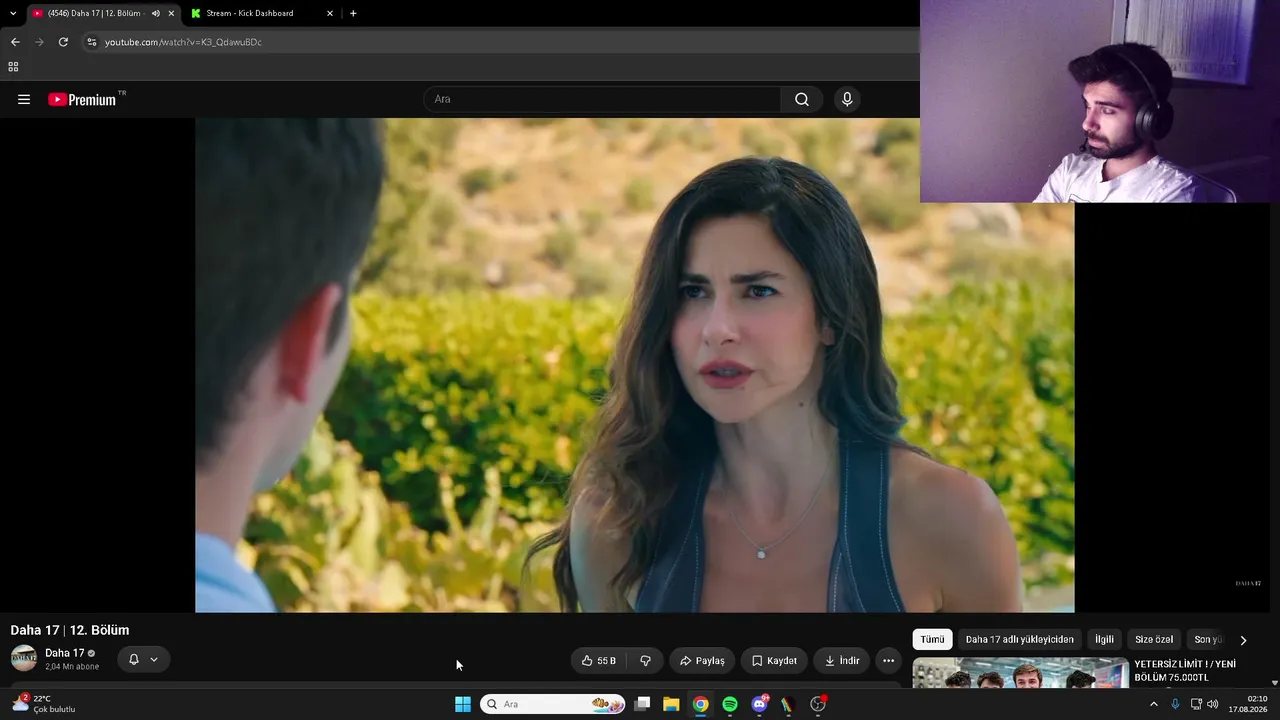The height and width of the screenshot is (720, 1280).
Task: Mute the Daha 17 tab audio icon
Action: pyautogui.click(x=156, y=13)
